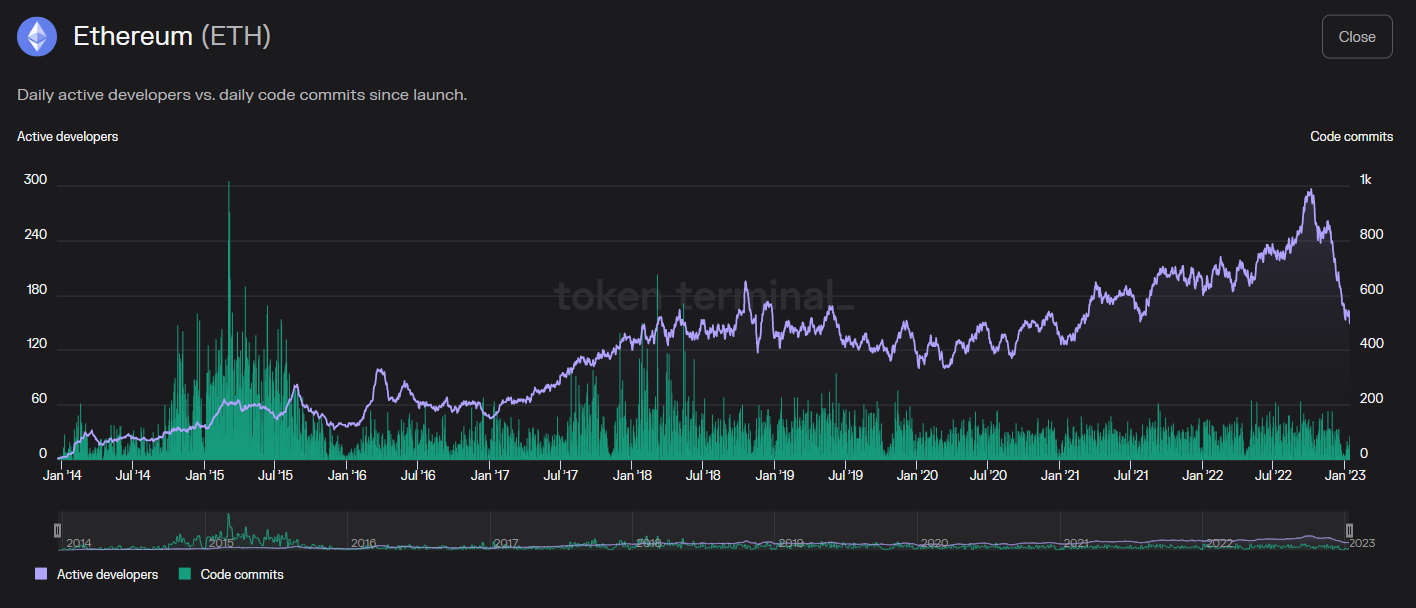
Task: Click the Active developers axis title
Action: 68,136
